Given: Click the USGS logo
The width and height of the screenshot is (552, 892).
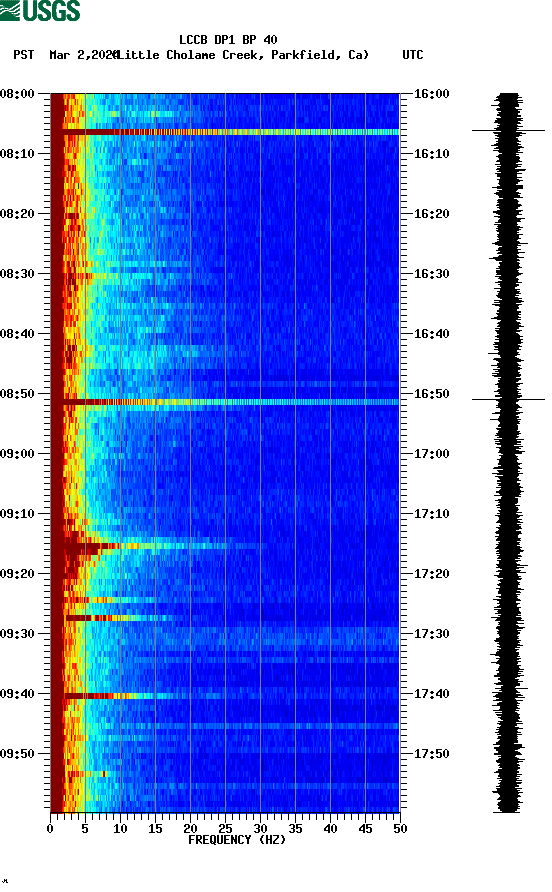Looking at the screenshot, I should click(x=40, y=10).
